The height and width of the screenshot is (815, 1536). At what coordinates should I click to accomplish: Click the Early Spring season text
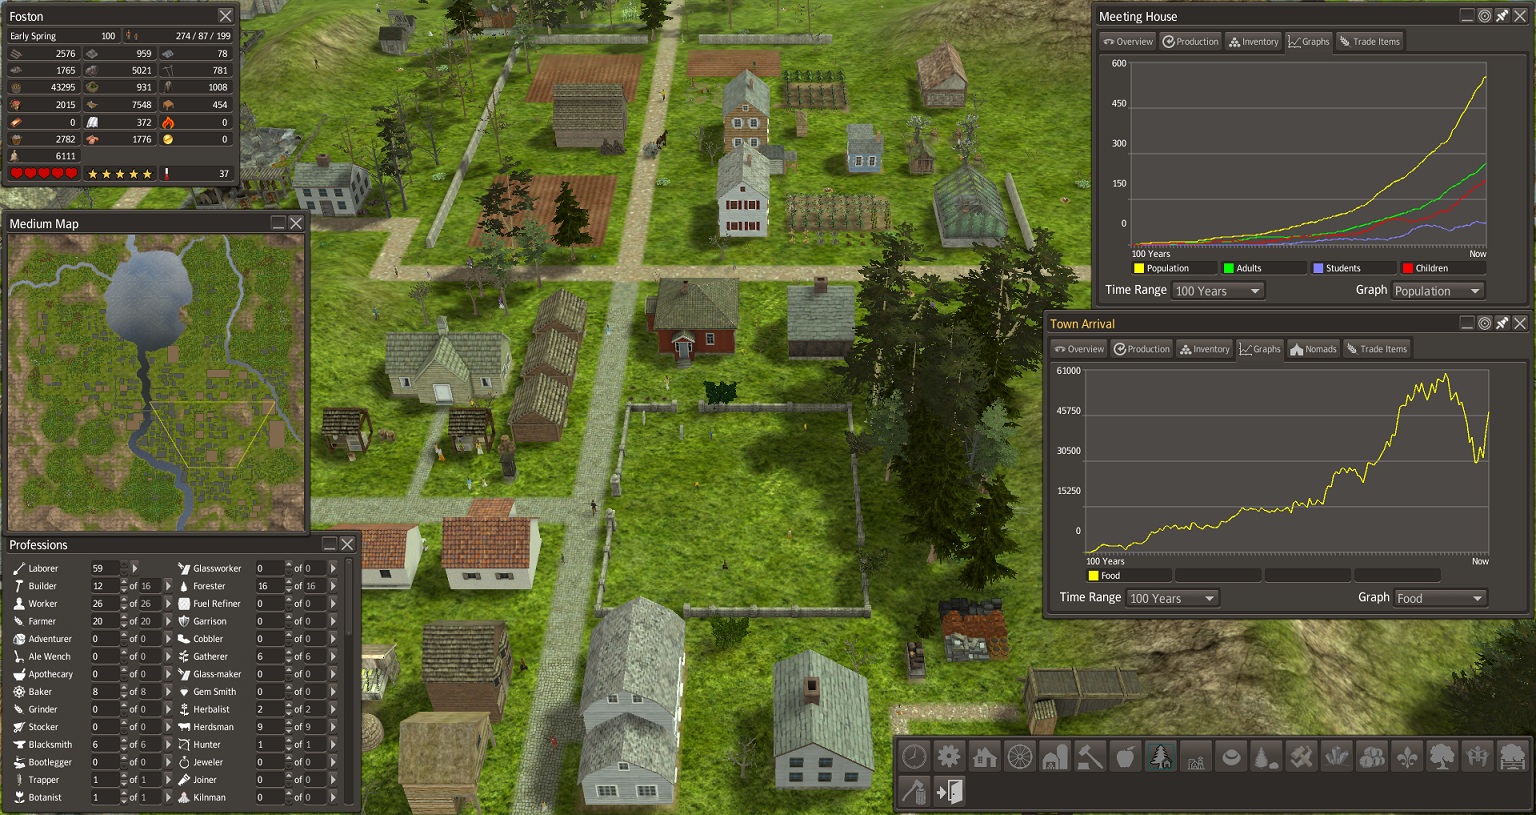(x=33, y=36)
